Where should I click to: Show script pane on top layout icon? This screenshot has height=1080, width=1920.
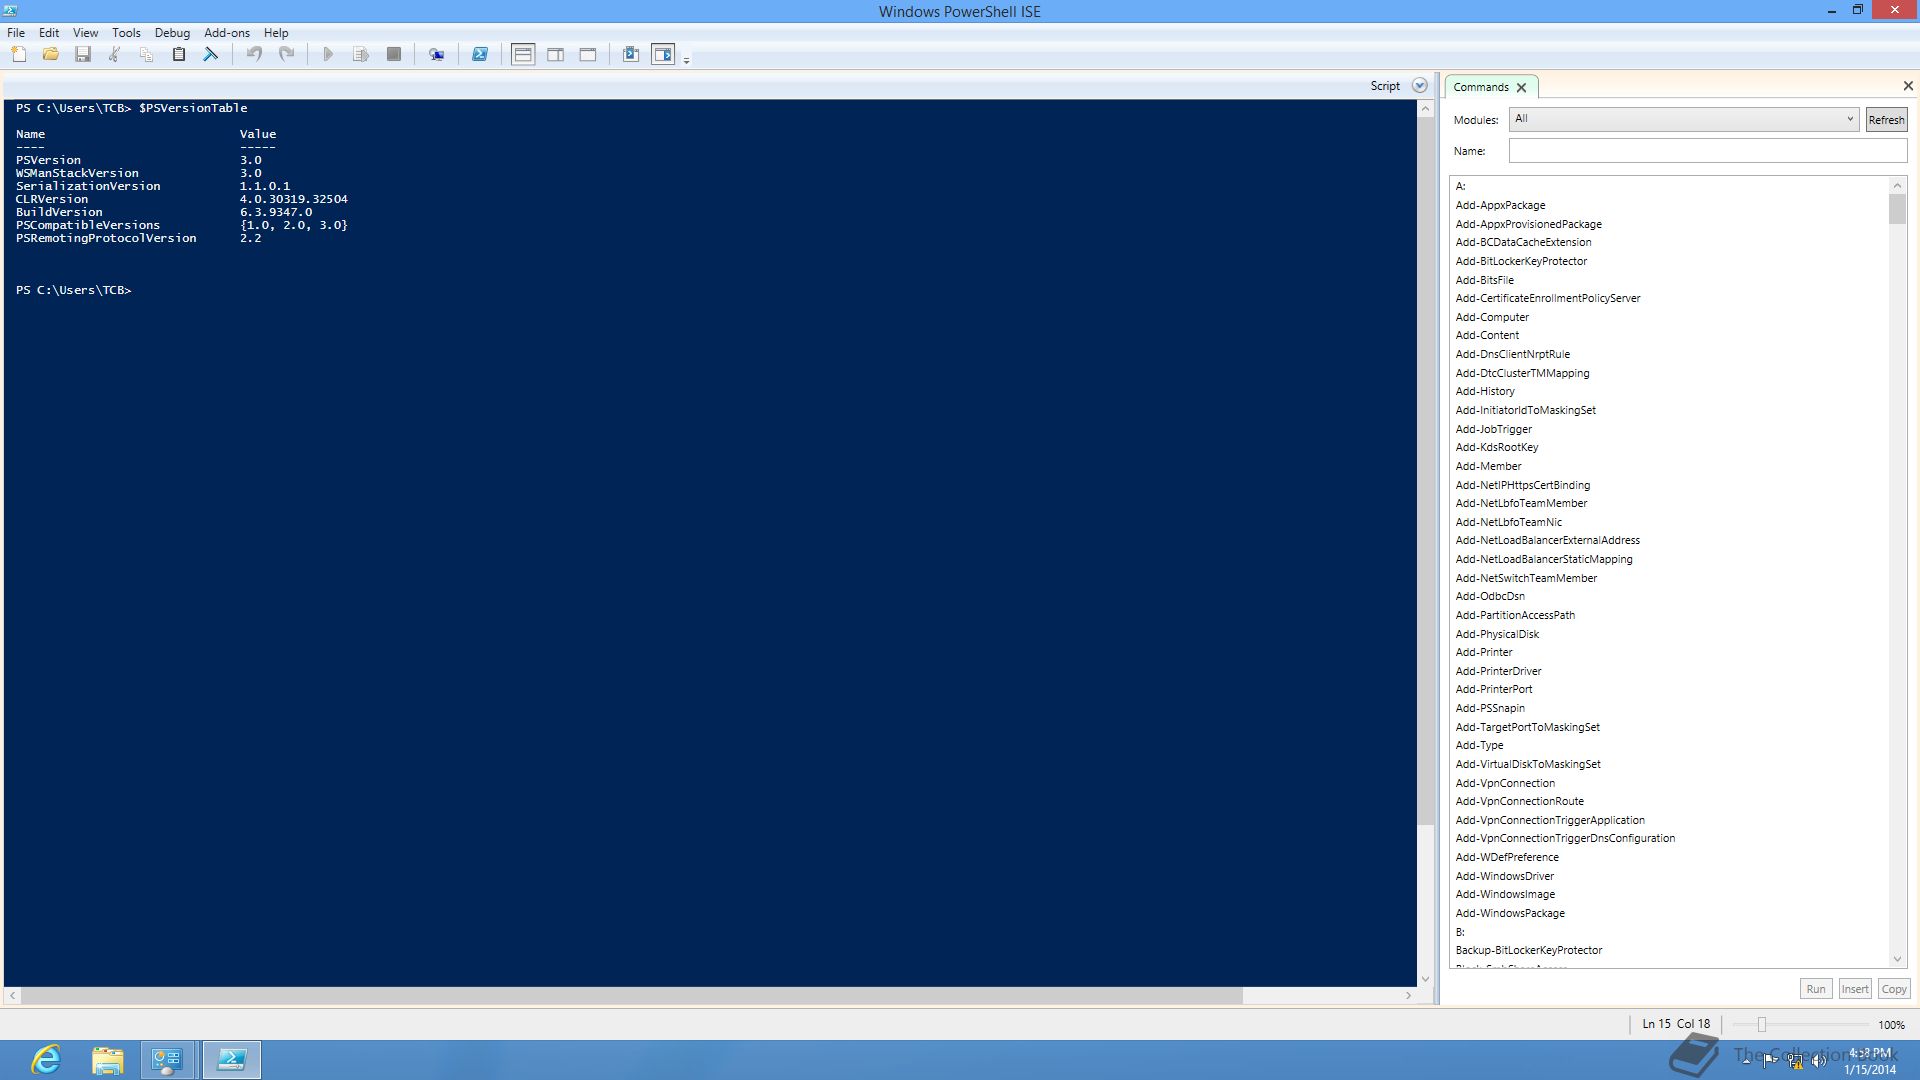pos(523,55)
